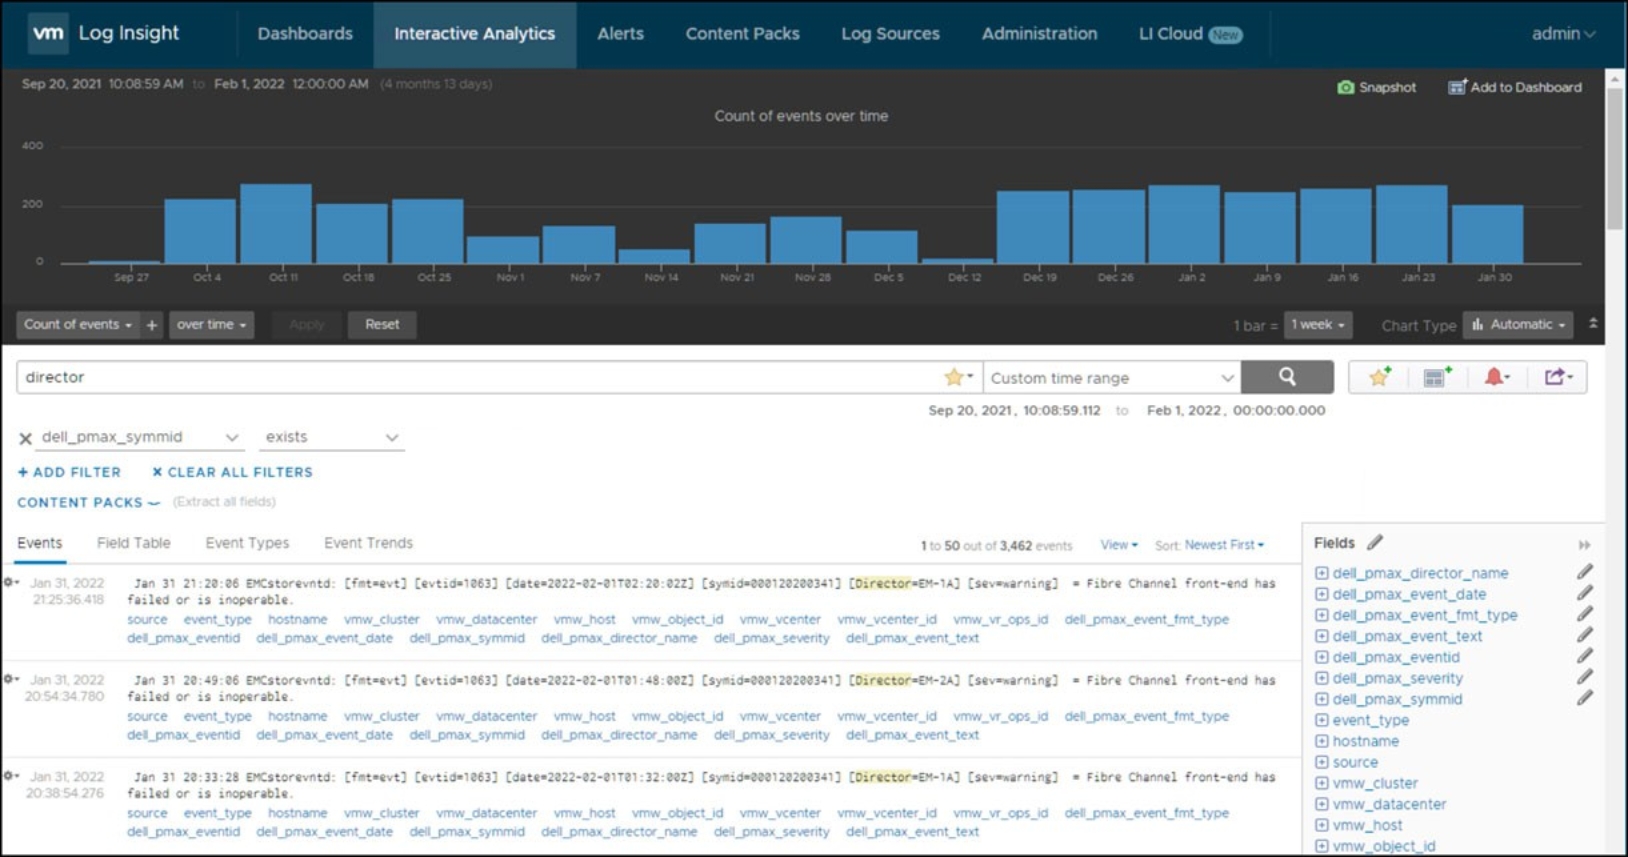Image resolution: width=1628 pixels, height=857 pixels.
Task: Select the Events tab
Action: [x=39, y=543]
